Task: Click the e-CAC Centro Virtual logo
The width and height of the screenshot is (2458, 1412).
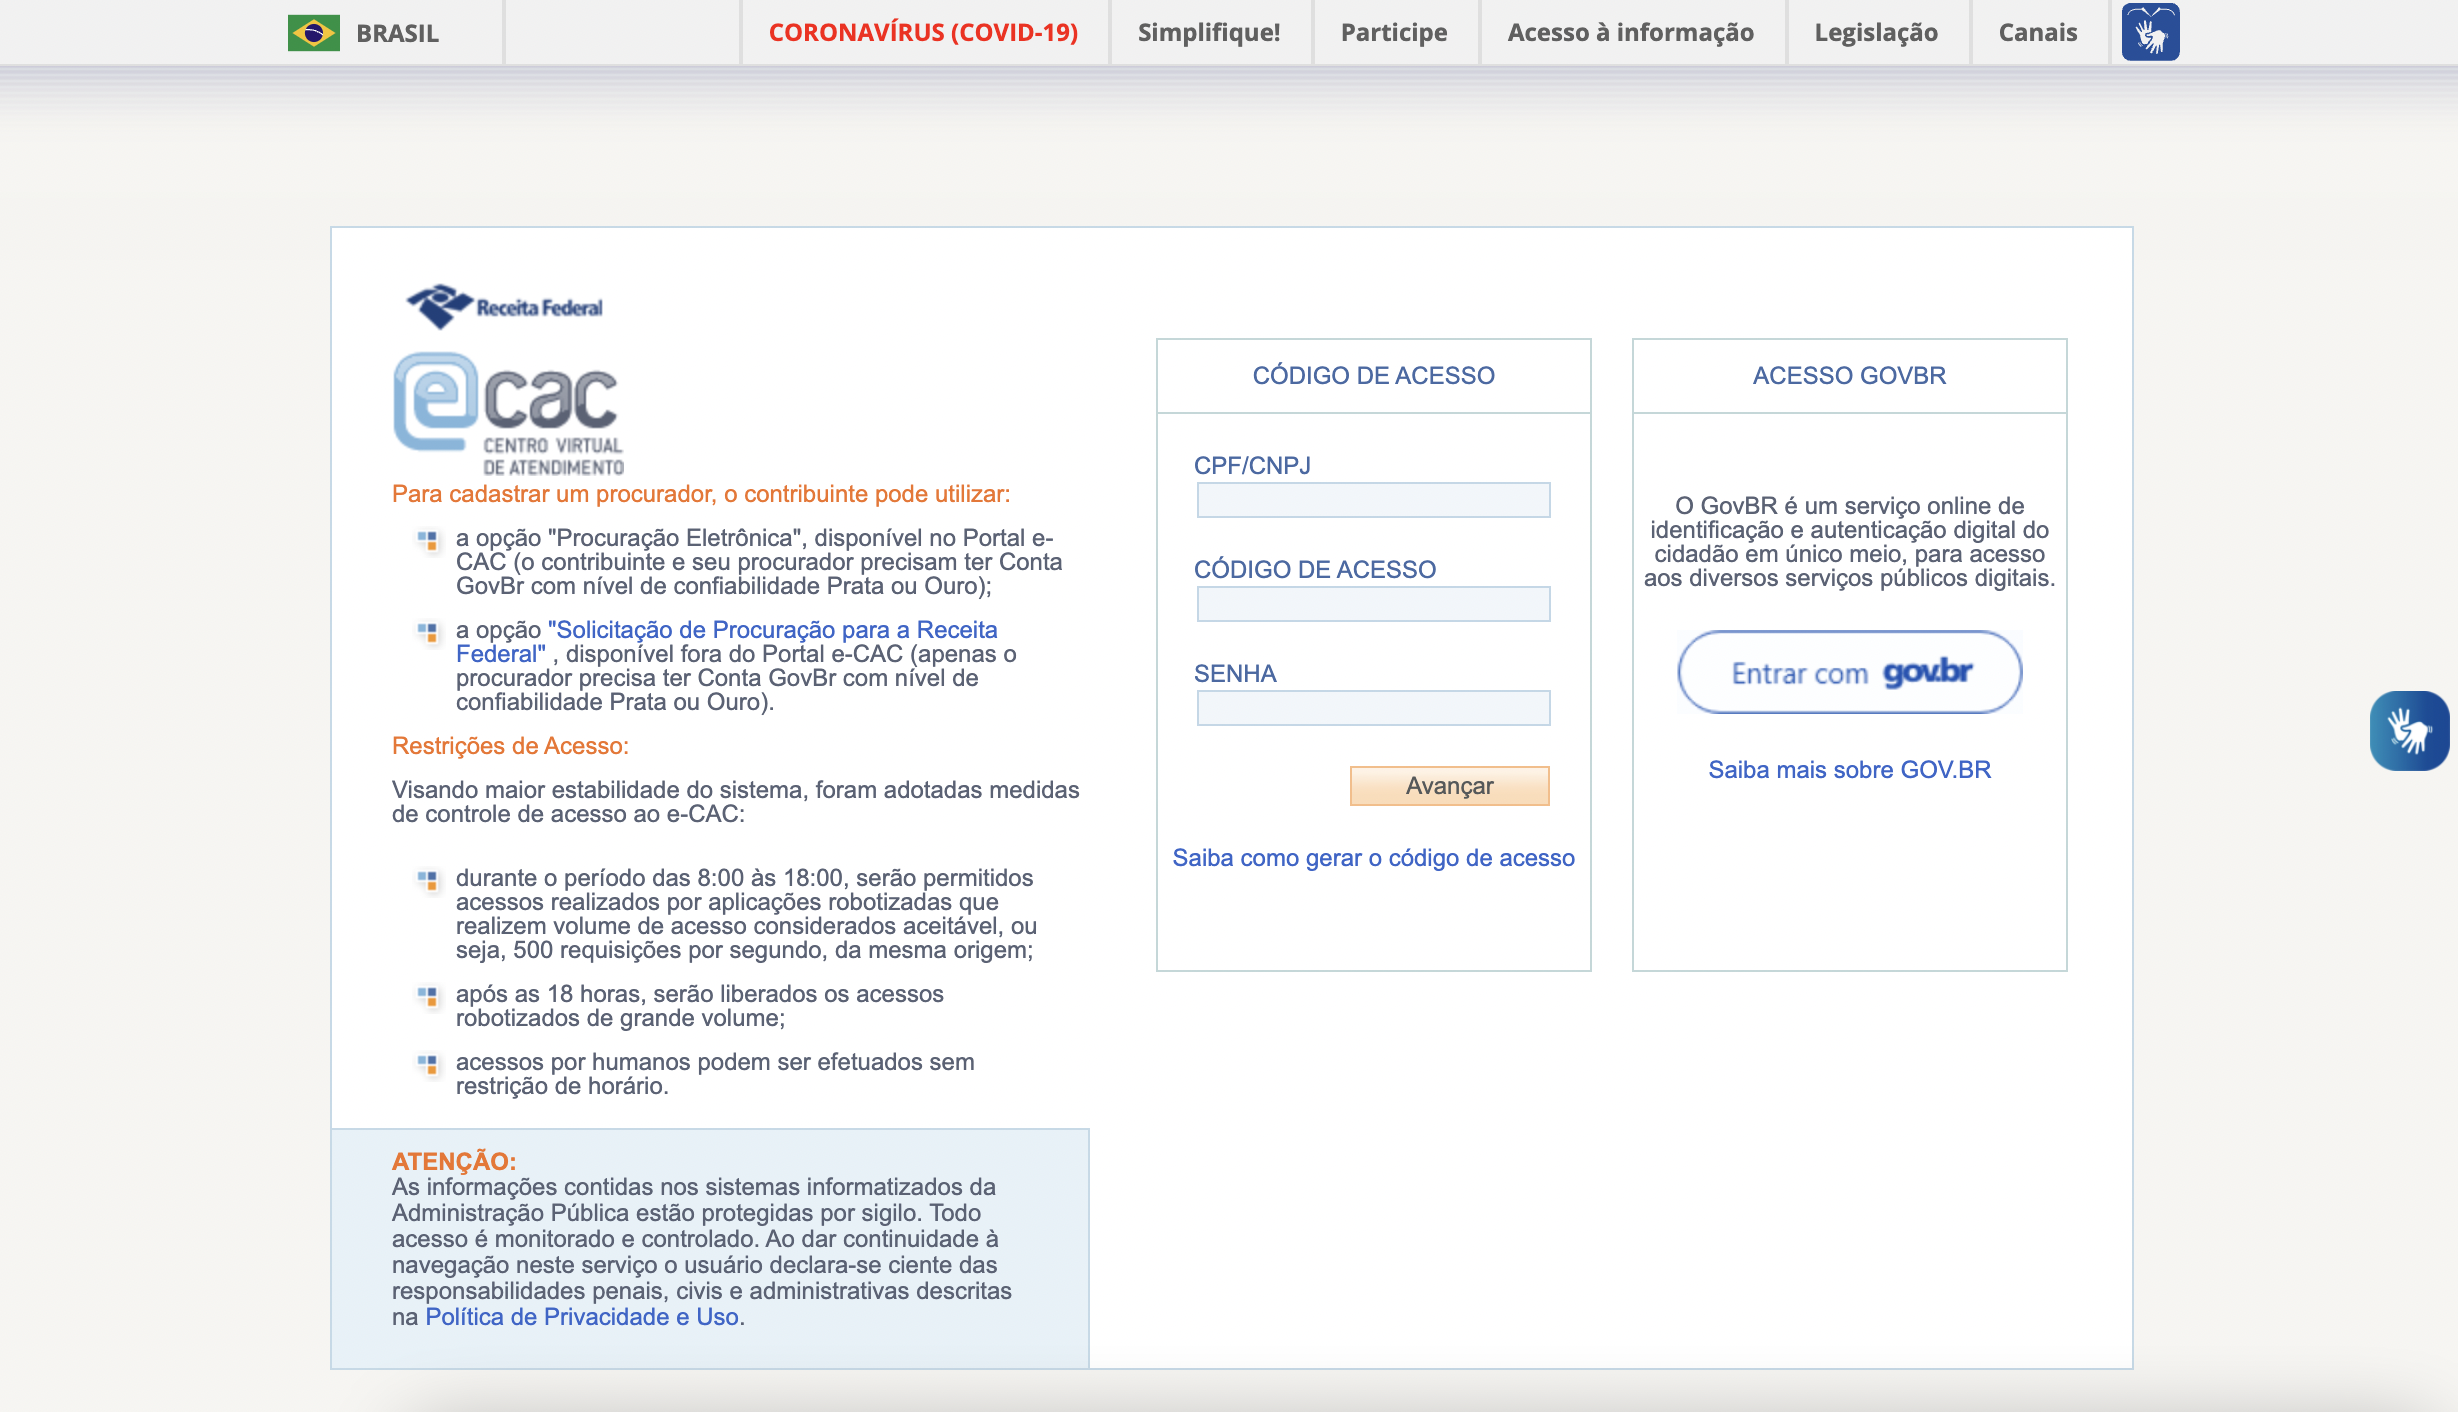Action: 508,414
